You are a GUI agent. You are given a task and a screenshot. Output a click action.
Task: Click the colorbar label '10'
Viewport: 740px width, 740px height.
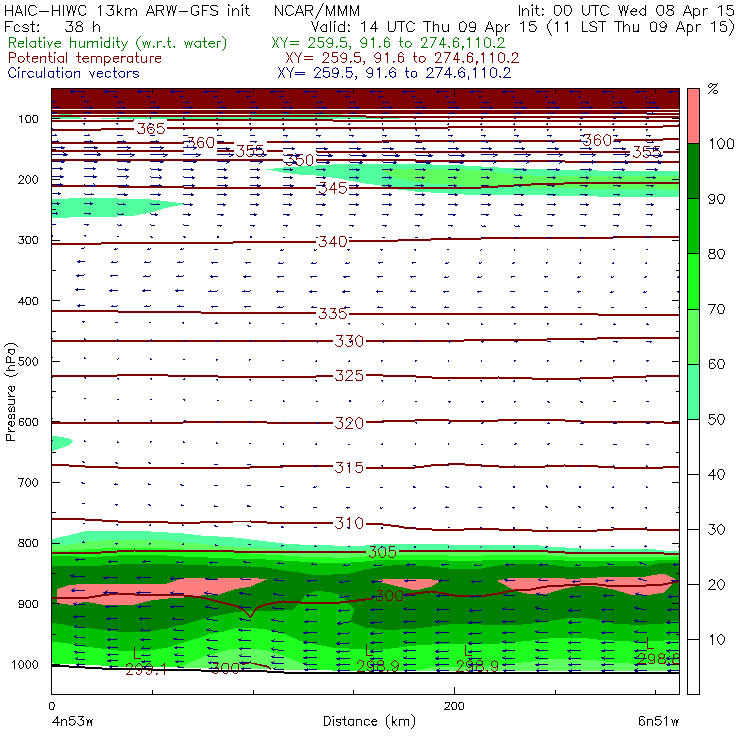pyautogui.click(x=716, y=639)
